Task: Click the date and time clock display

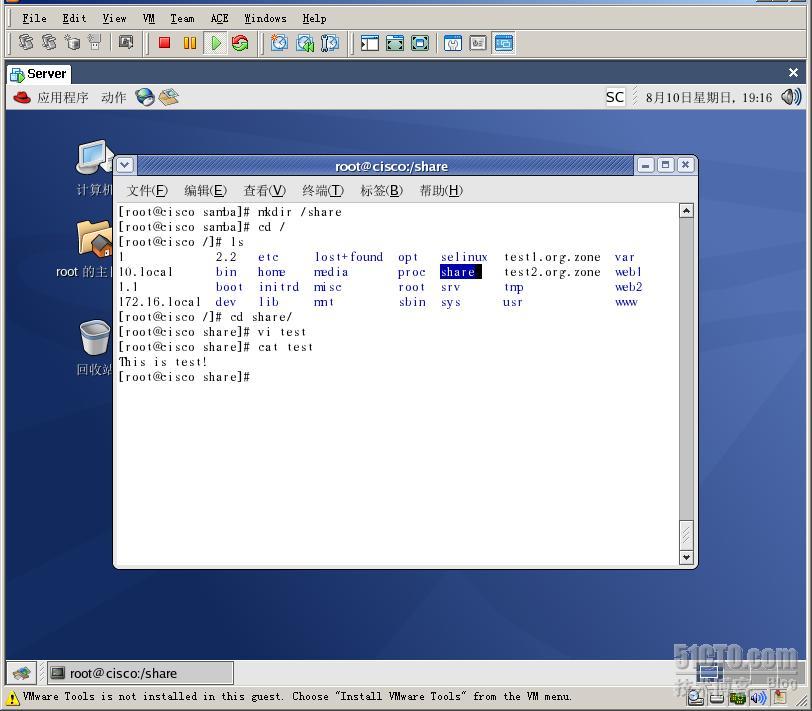Action: (x=708, y=97)
